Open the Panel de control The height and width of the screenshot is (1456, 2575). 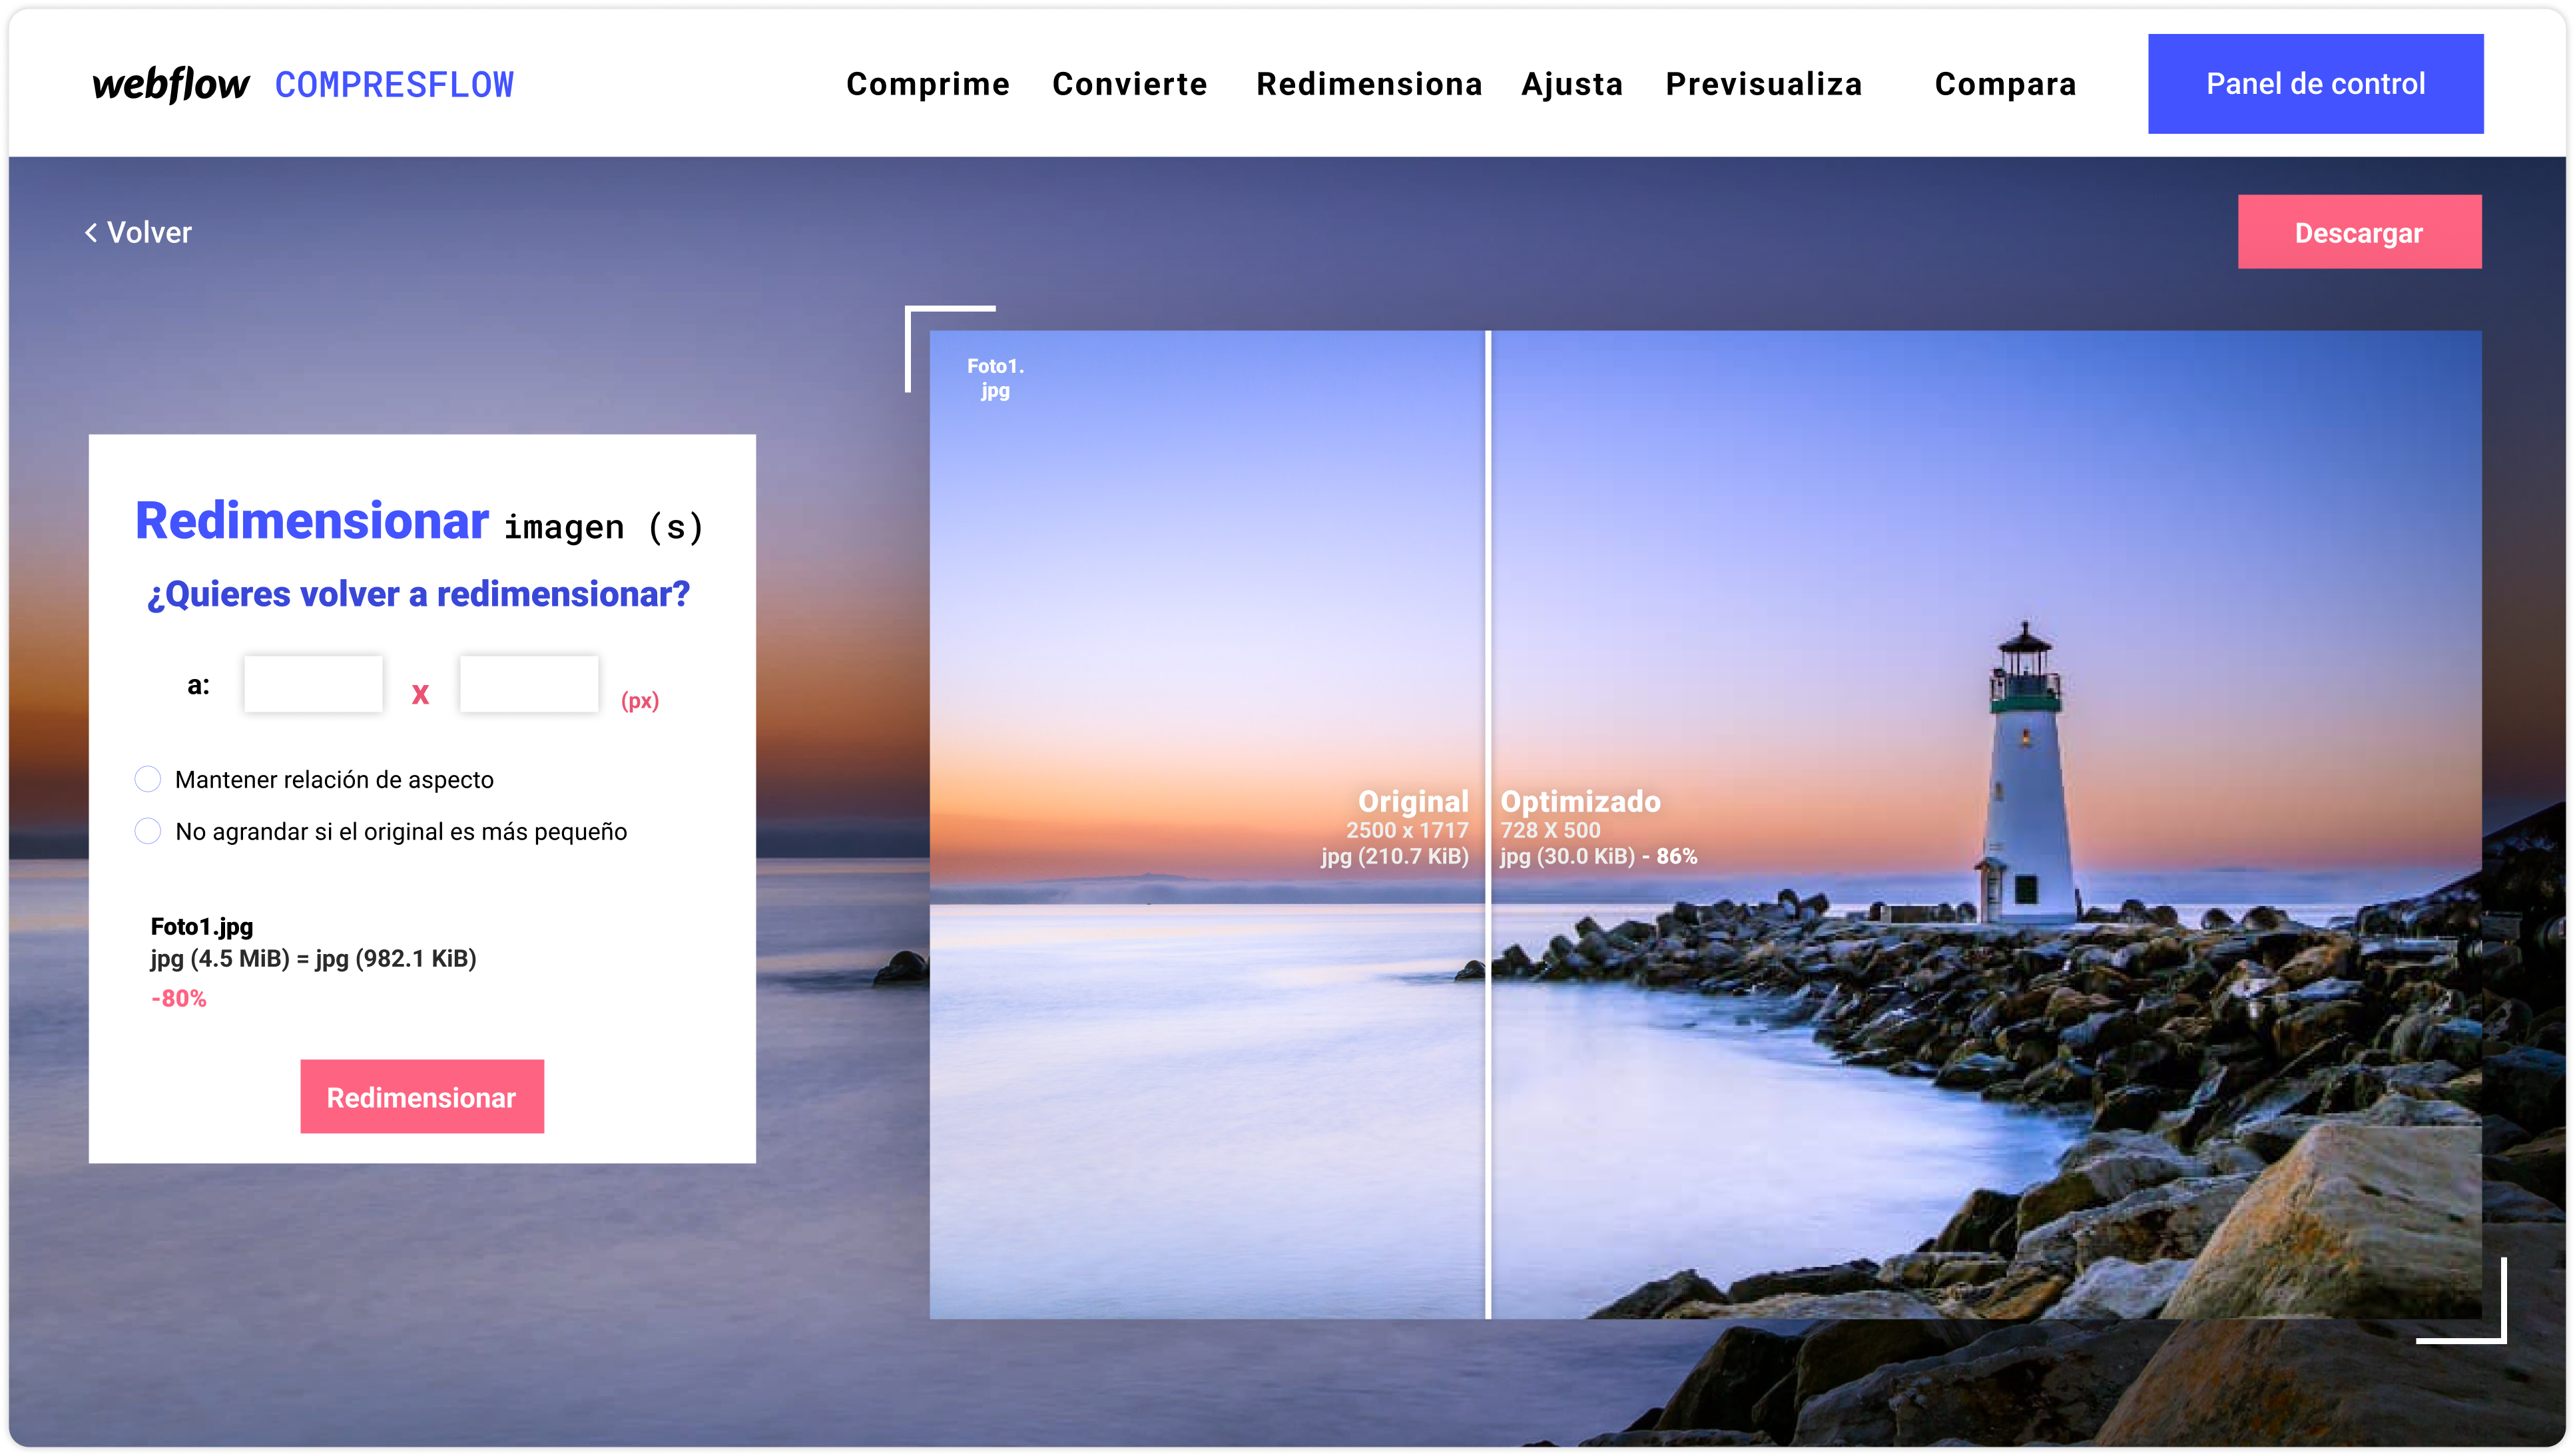(x=2315, y=84)
